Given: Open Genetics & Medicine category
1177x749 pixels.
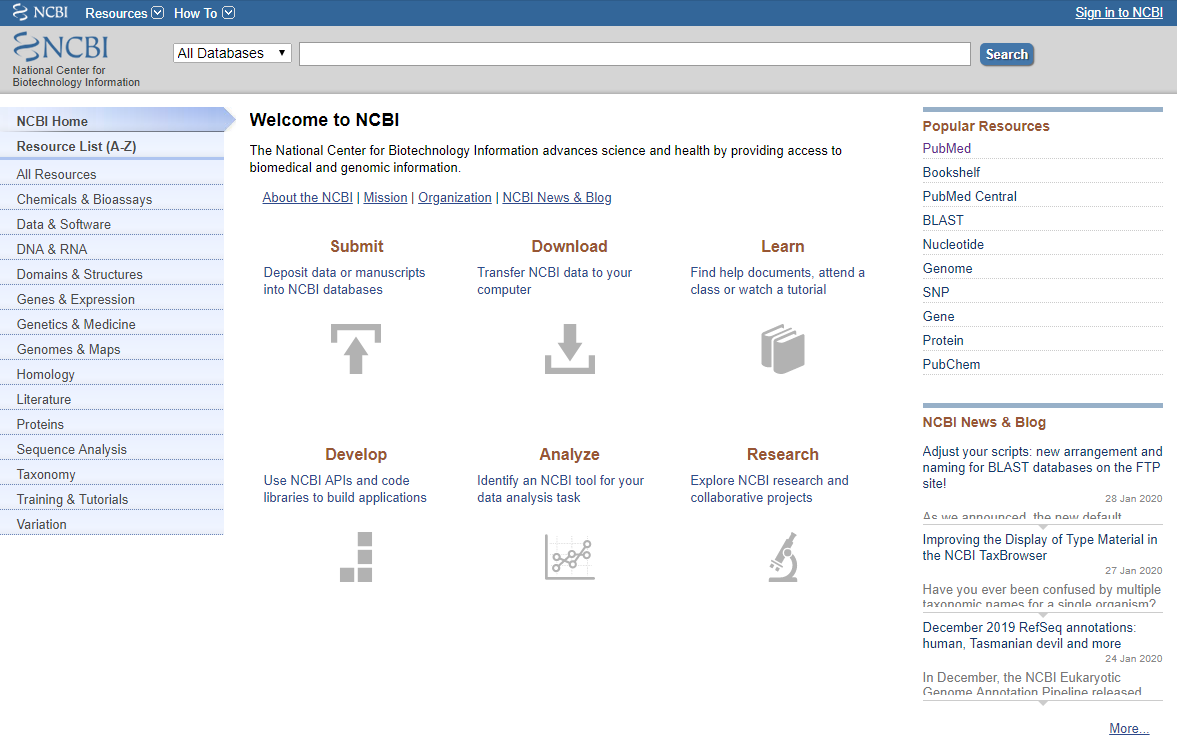Looking at the screenshot, I should click(x=112, y=324).
